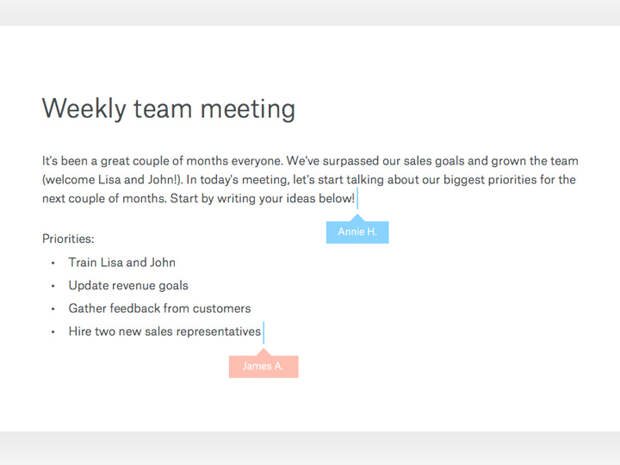Click the 'Gather feedback from customers' bullet item
This screenshot has width=620, height=465.
click(x=159, y=308)
